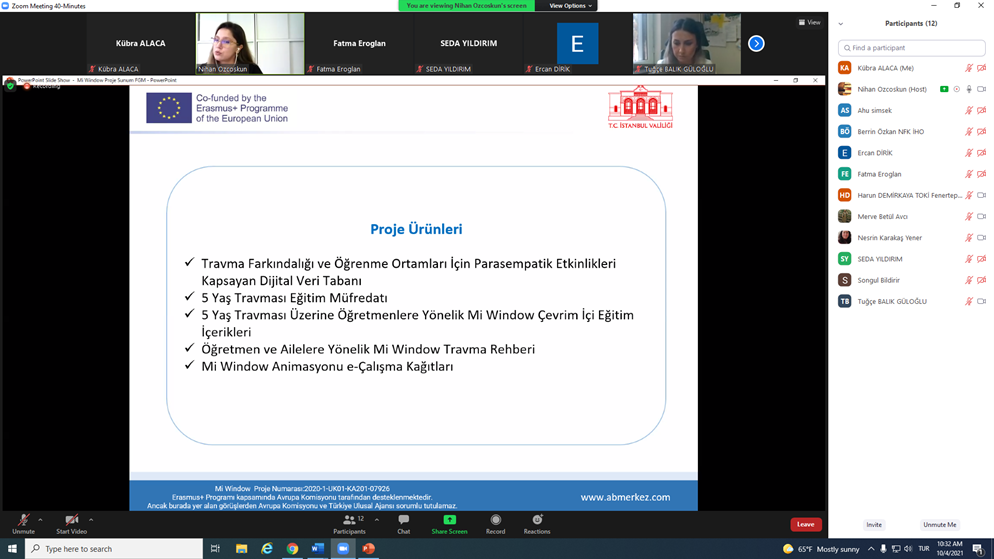Open the Participants panel icon
The width and height of the screenshot is (994, 559).
[349, 523]
